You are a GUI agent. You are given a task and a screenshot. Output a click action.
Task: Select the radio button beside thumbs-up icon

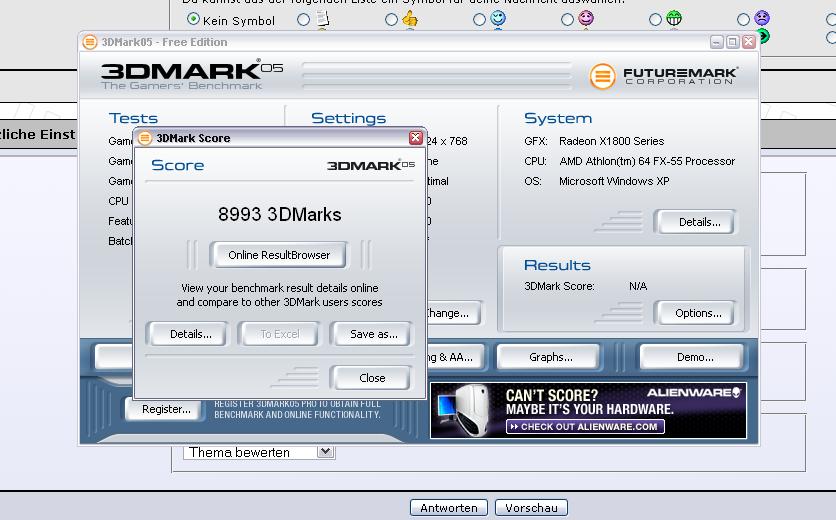(391, 20)
